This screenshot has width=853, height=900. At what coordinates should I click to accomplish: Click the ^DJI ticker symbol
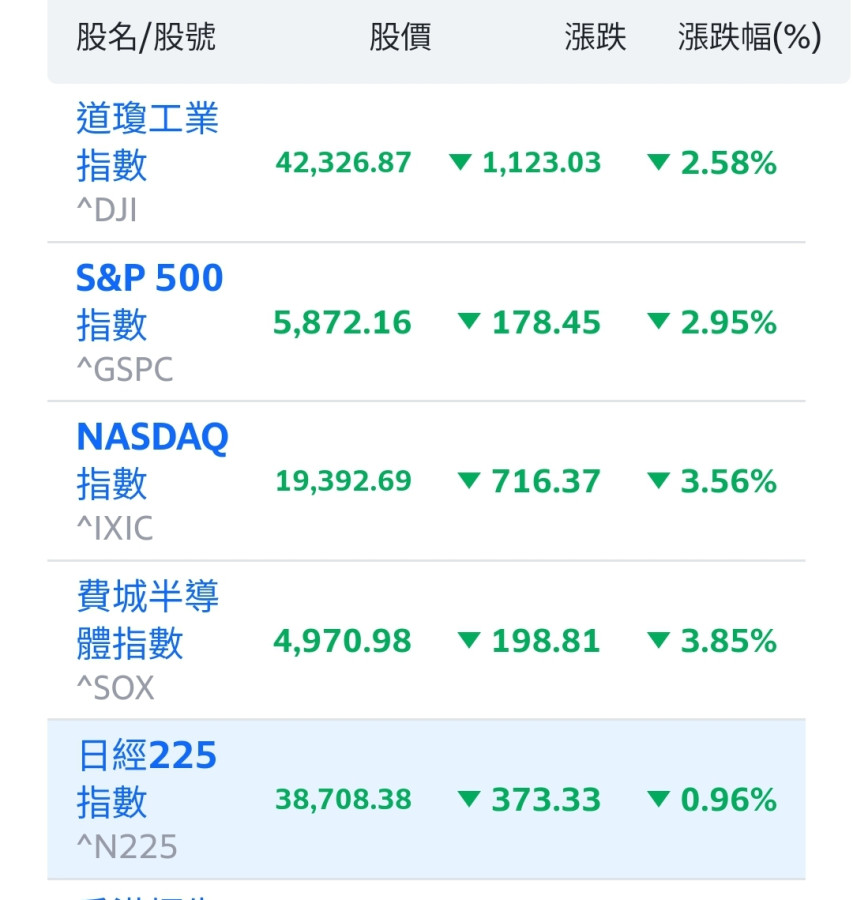click(x=107, y=210)
